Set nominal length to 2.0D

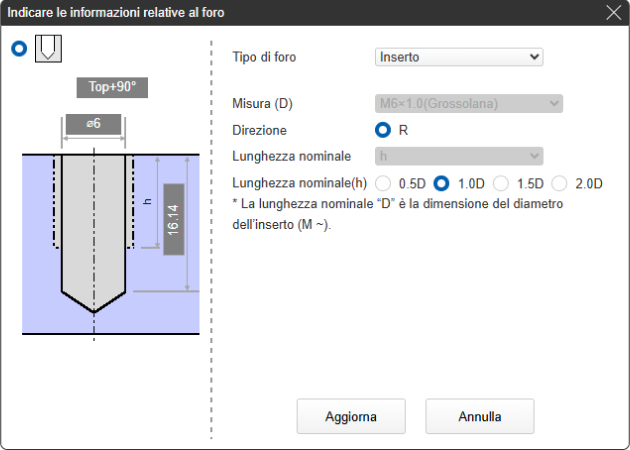tap(559, 183)
